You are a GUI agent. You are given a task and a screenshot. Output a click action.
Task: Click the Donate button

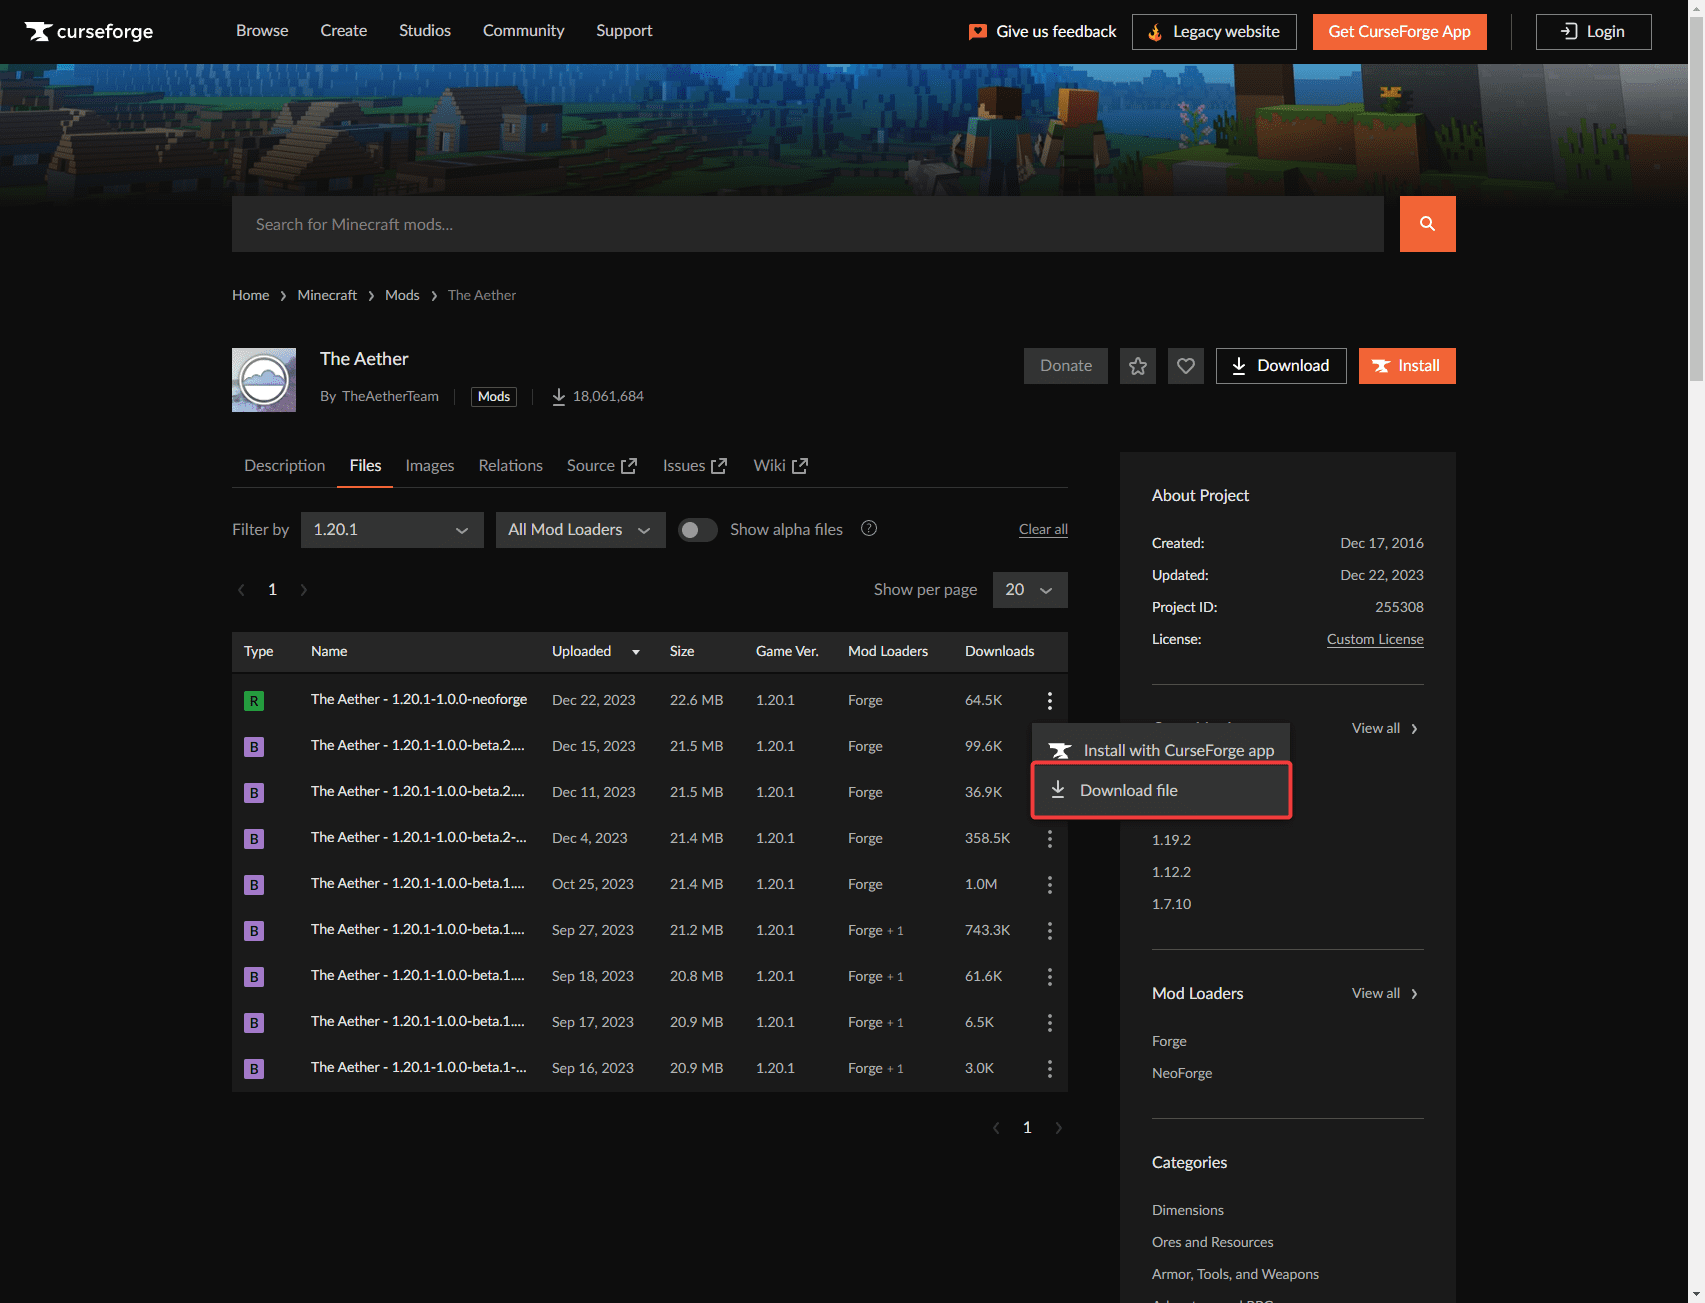pos(1065,366)
